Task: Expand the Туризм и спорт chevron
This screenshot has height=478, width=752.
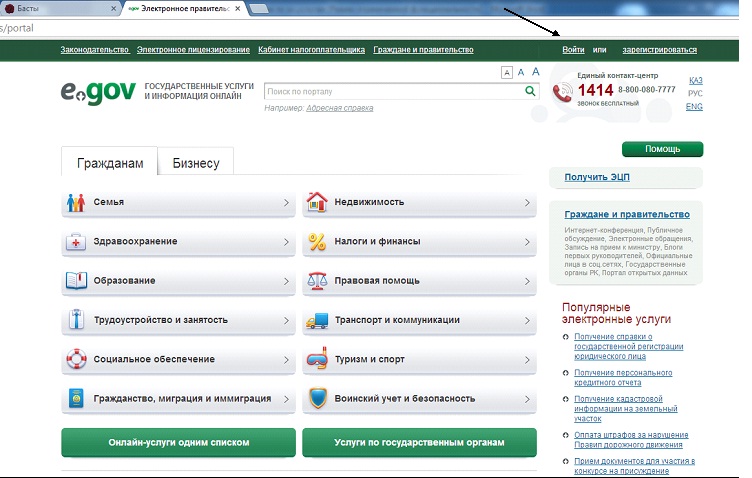Action: [x=527, y=359]
